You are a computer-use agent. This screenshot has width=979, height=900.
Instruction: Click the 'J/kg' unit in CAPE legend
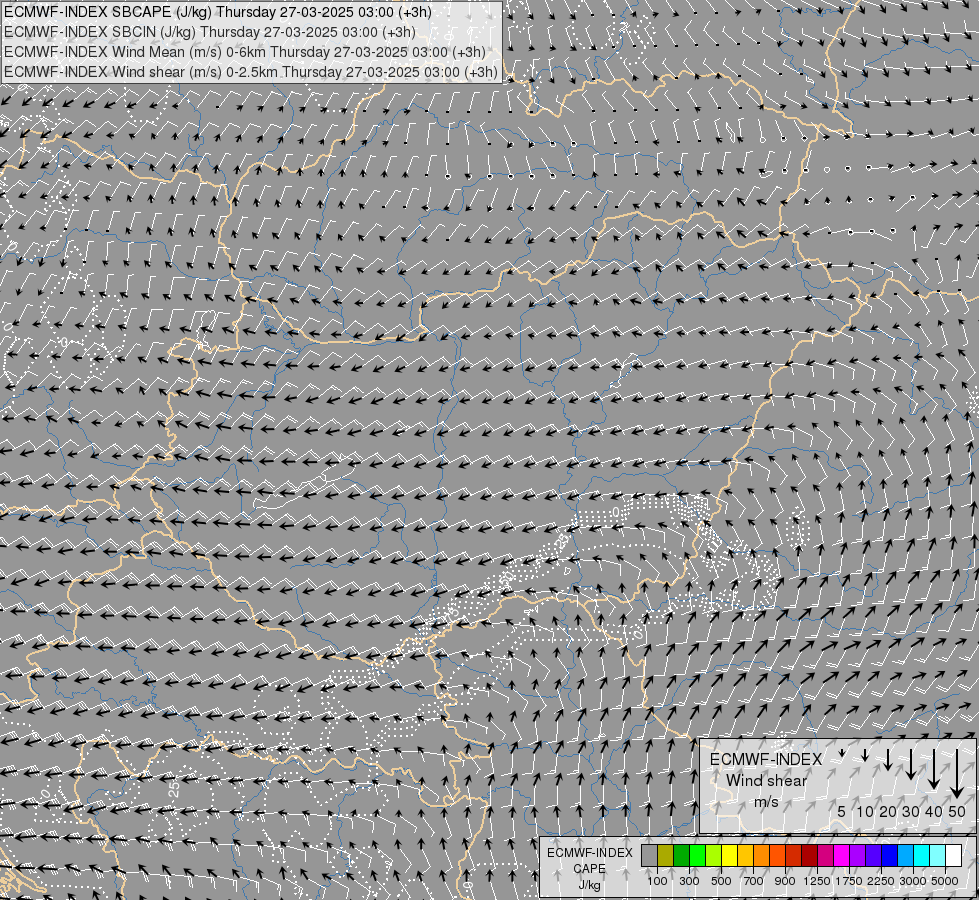tap(589, 885)
